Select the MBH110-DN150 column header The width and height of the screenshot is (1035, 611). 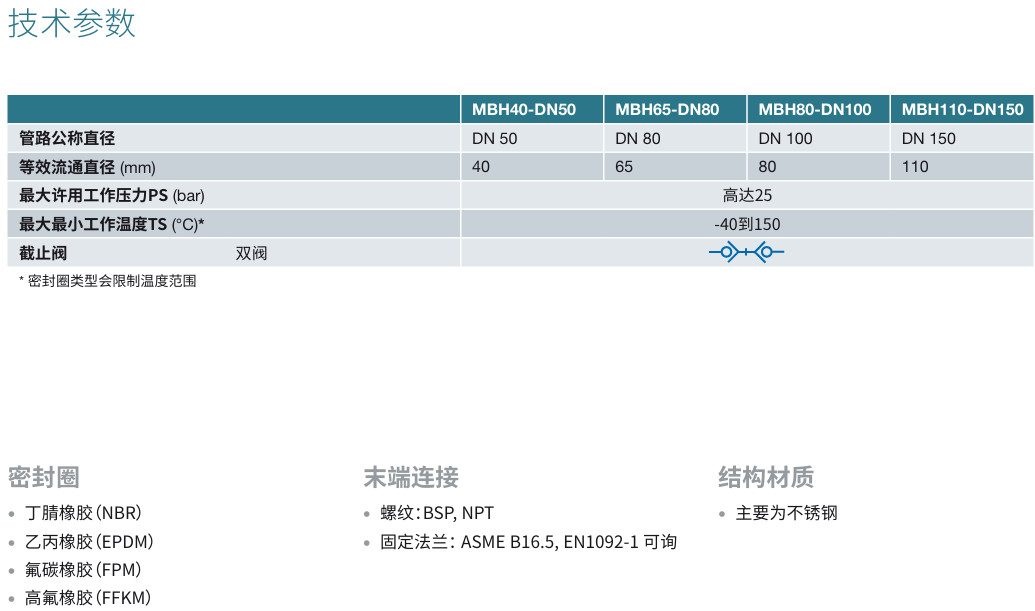coord(962,110)
